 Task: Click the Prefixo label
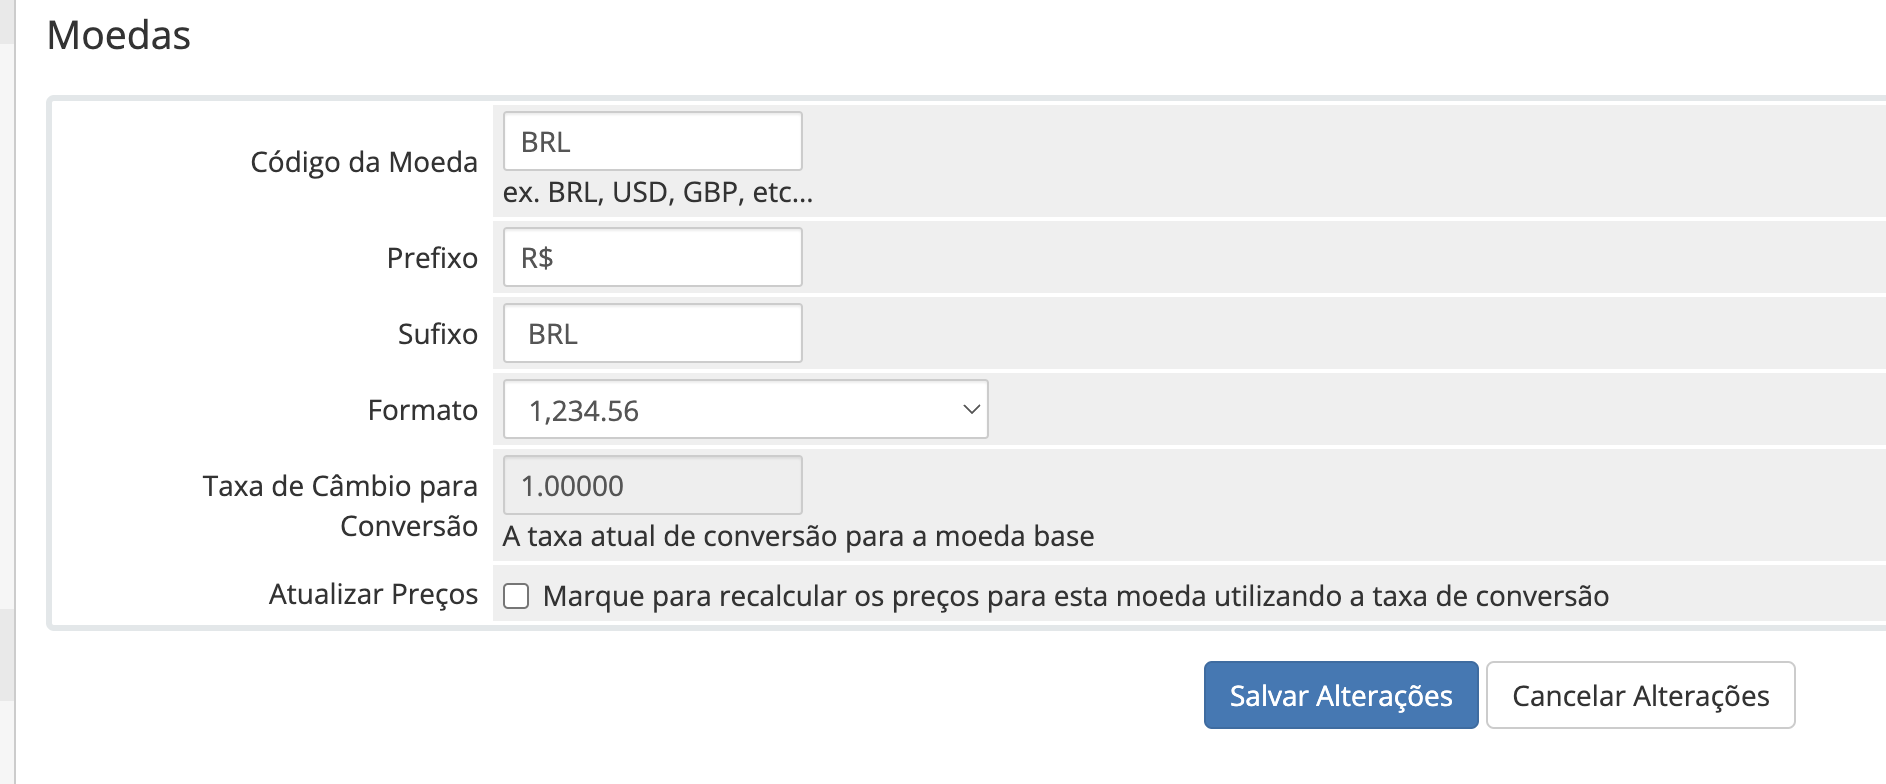432,258
